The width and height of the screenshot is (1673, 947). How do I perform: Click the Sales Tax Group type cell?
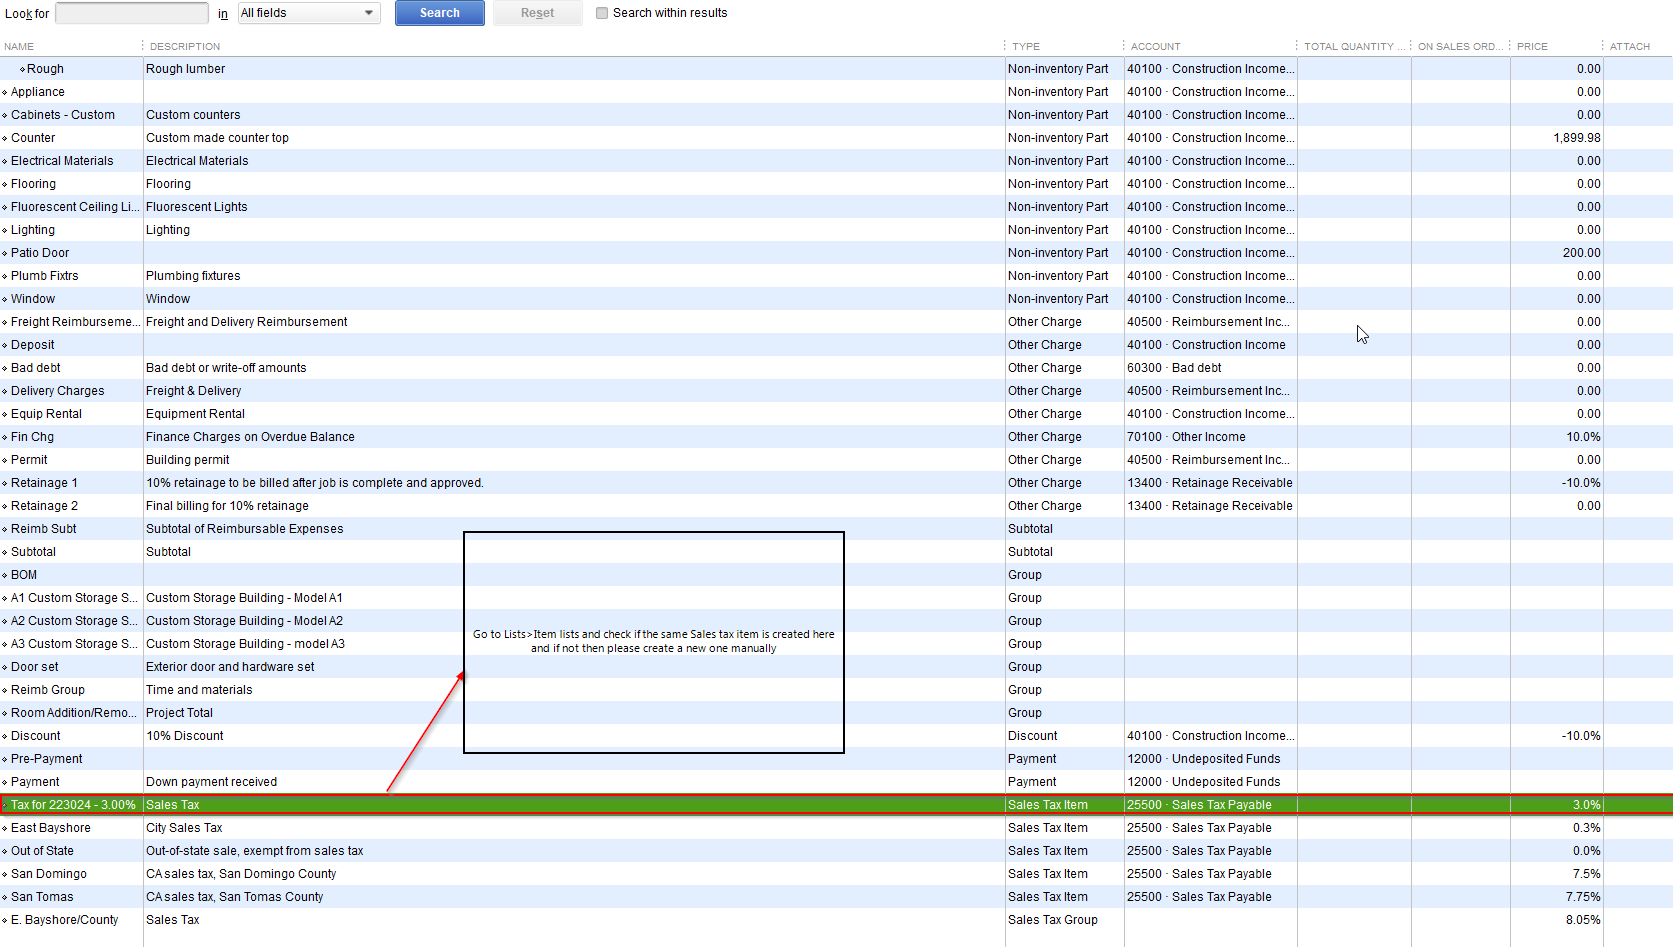1052,920
